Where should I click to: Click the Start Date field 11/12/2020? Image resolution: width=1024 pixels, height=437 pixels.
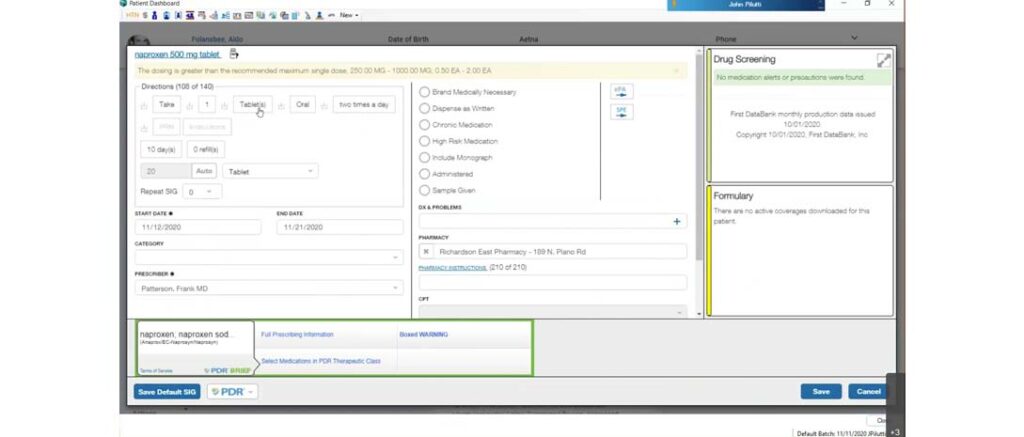tap(198, 227)
